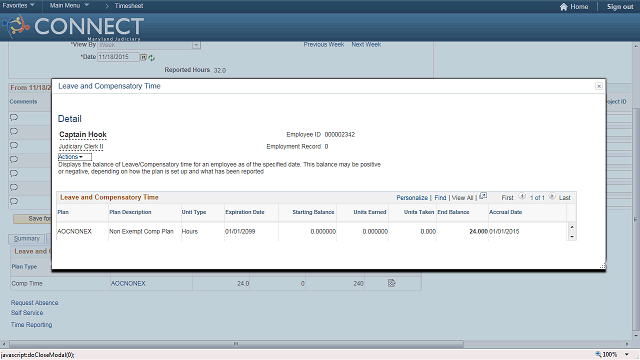Go to Next Week
640x360 pixels.
366,44
